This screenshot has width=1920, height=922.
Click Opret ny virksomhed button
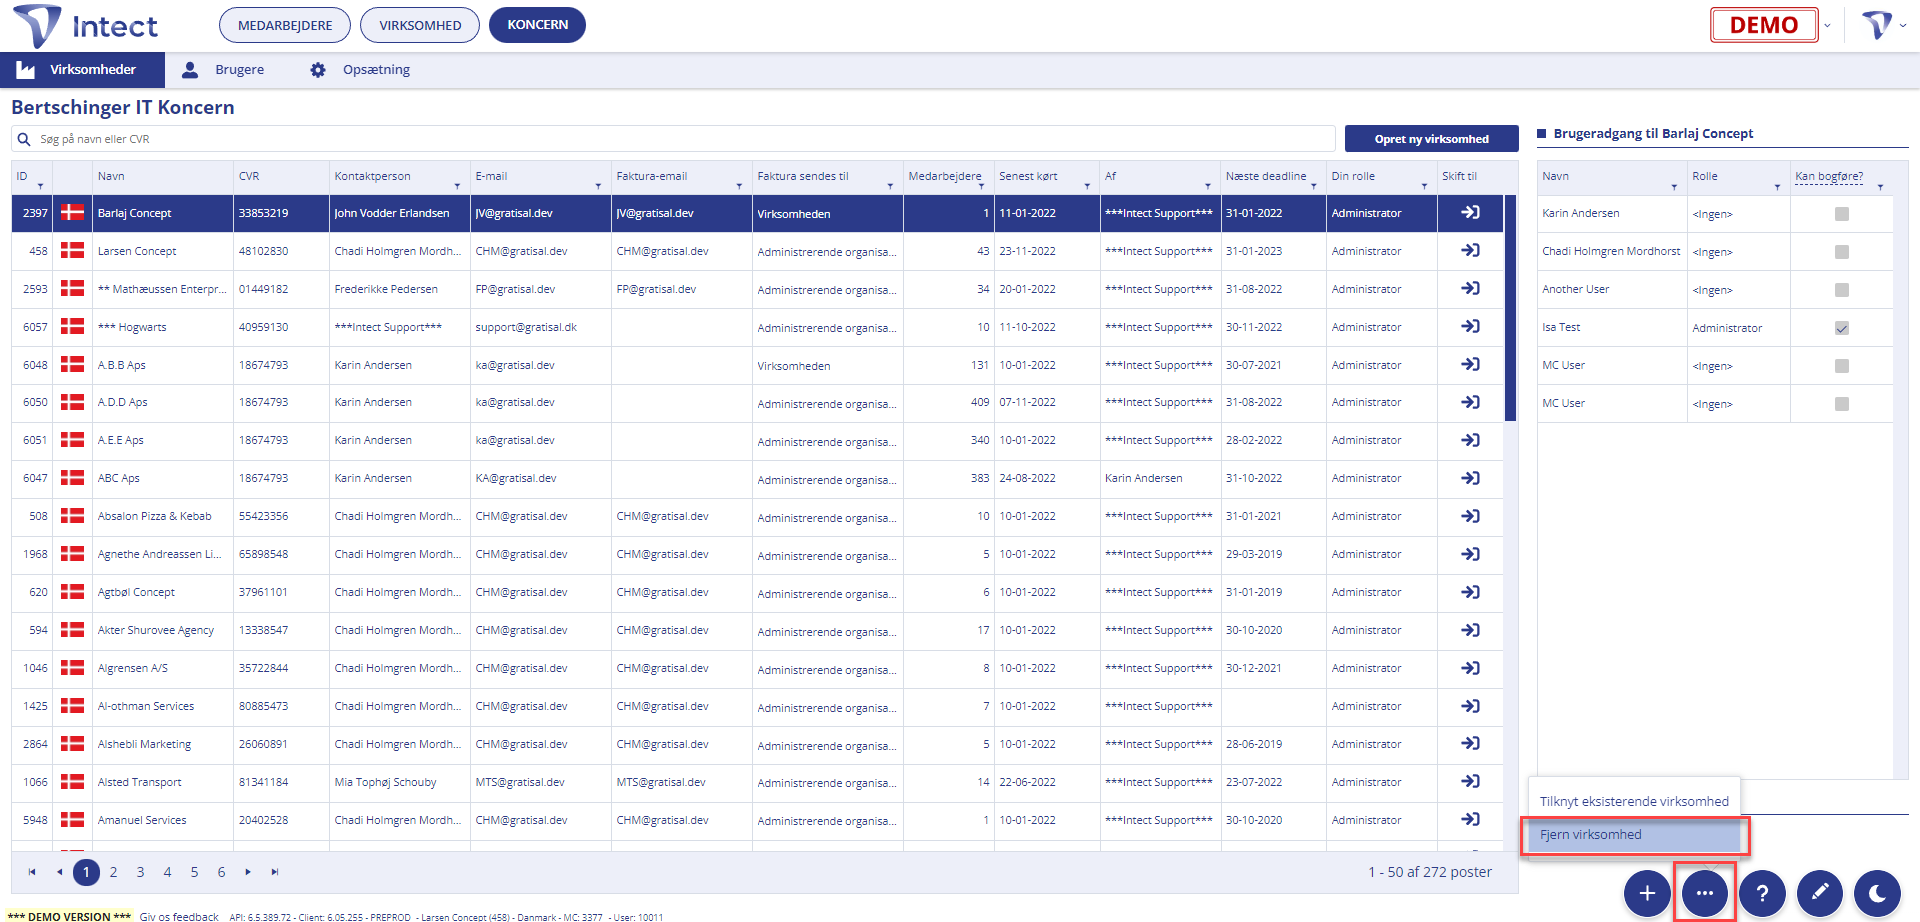point(1431,139)
